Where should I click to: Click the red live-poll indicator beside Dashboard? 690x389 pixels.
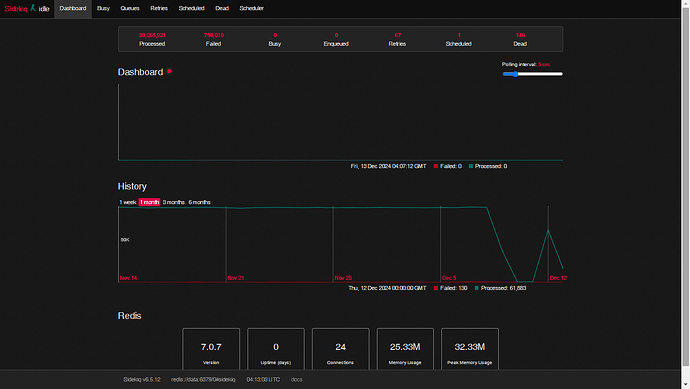pyautogui.click(x=169, y=71)
